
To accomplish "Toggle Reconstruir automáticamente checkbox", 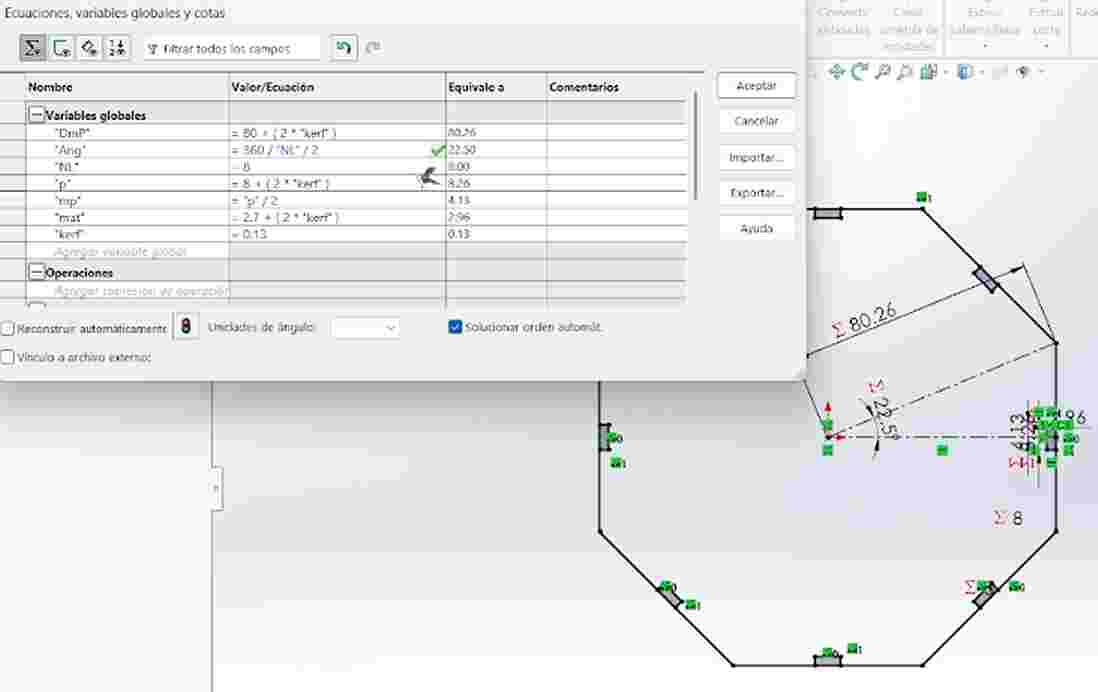I will pos(8,328).
